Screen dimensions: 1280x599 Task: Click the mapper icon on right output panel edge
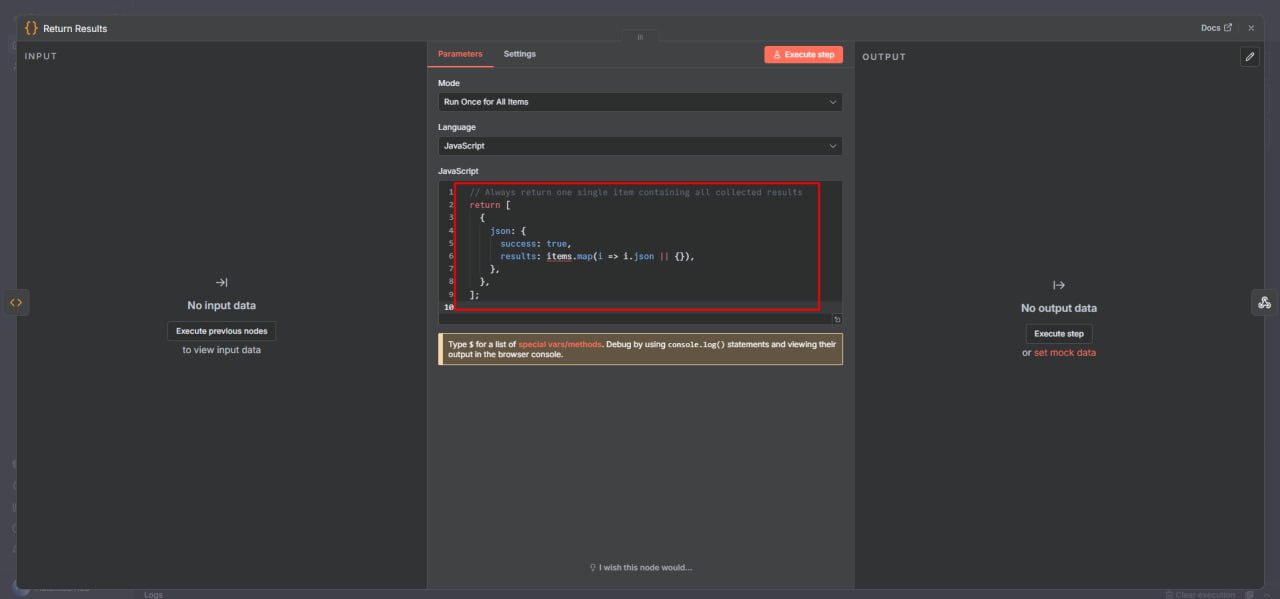(x=1264, y=302)
